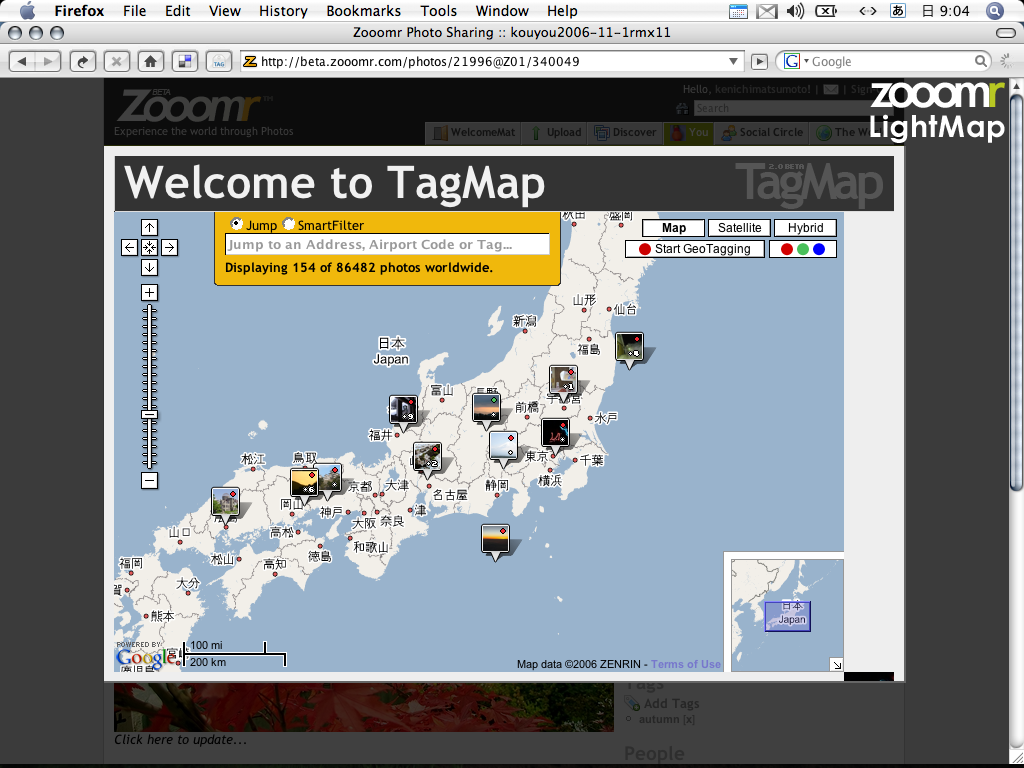Click the blue color dot
This screenshot has width=1024, height=768.
coord(819,249)
